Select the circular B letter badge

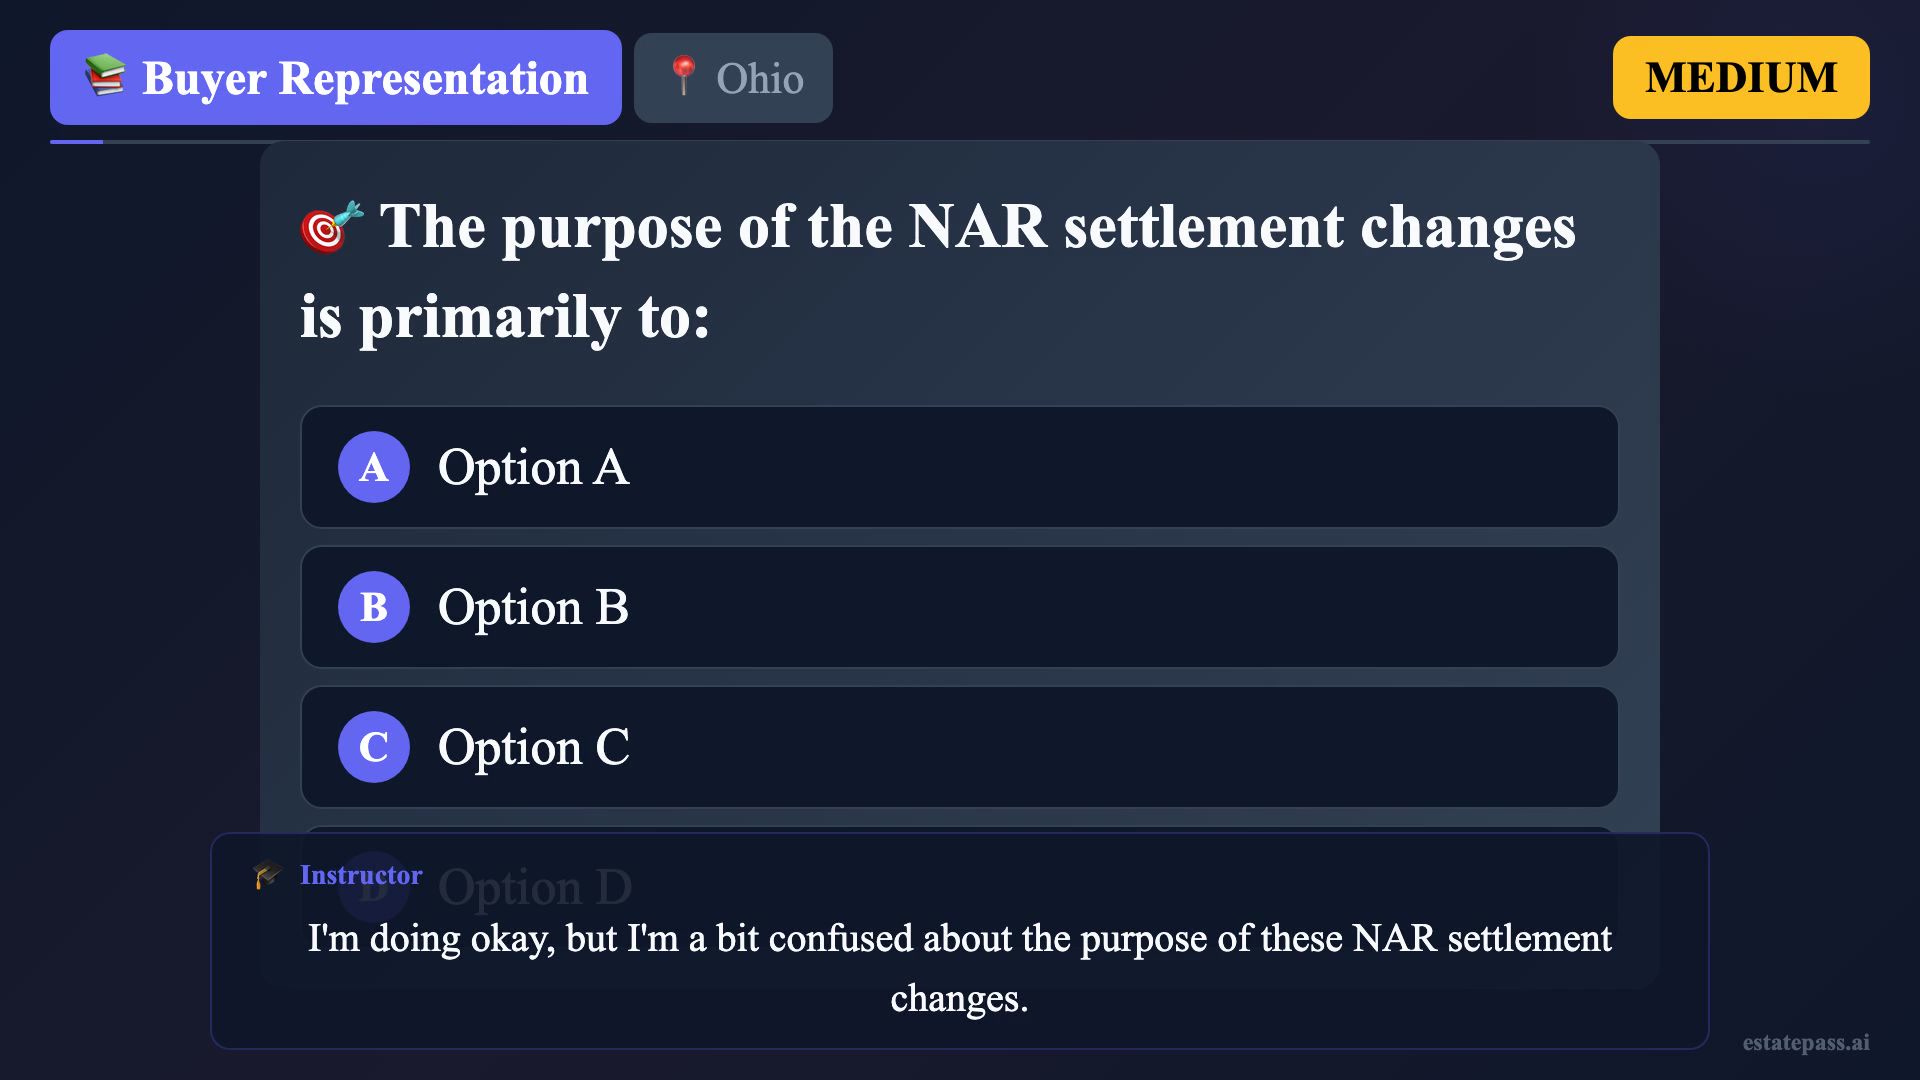click(374, 607)
